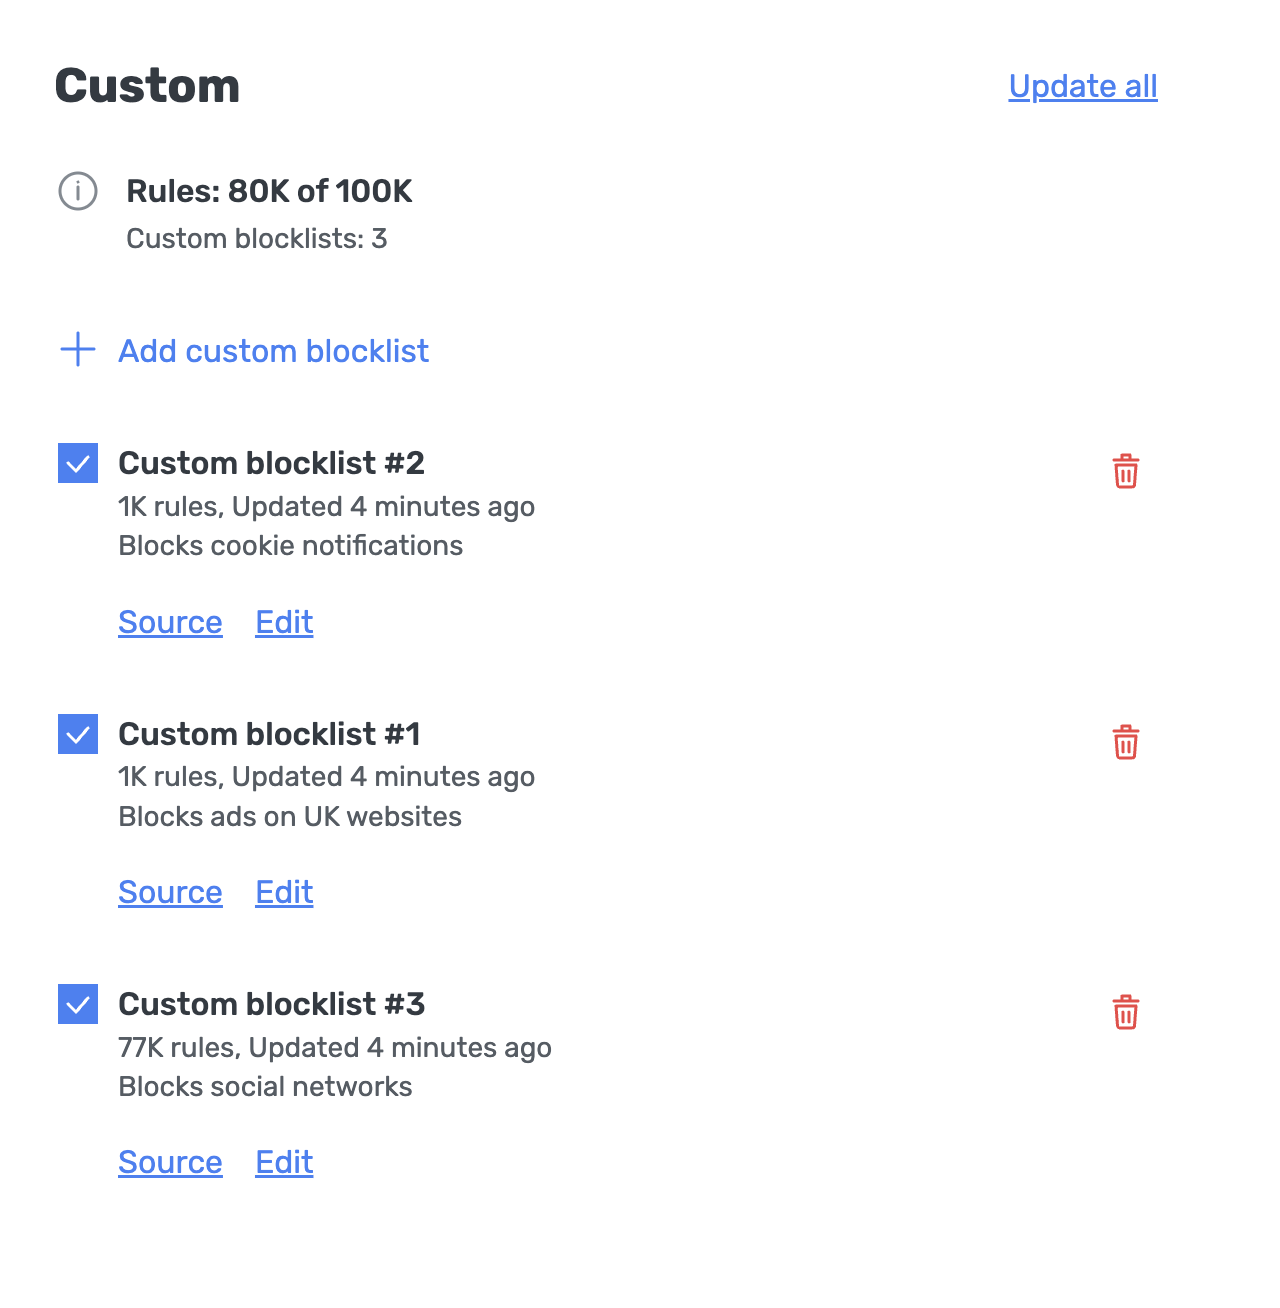Click the plus icon to add a blocklist

(x=77, y=351)
